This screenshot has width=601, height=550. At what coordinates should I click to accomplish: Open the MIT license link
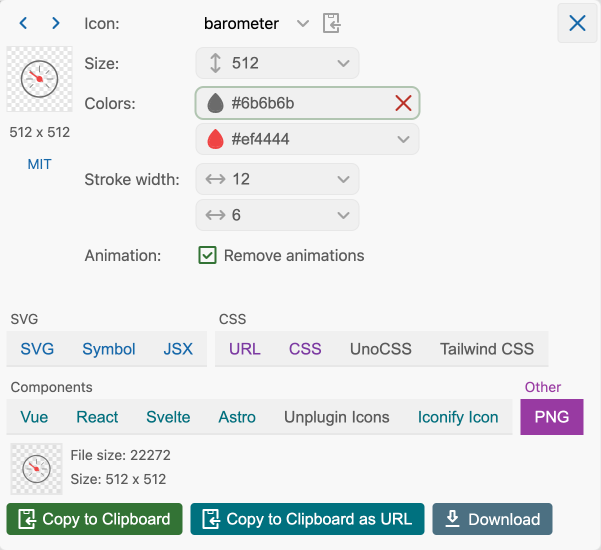pyautogui.click(x=39, y=164)
